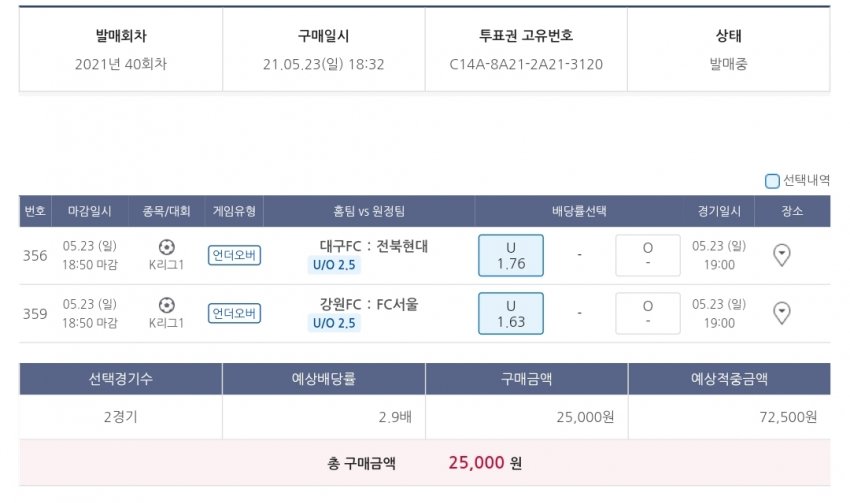This screenshot has width=850, height=503.
Task: Click the 마감일시 column header
Action: 90,212
